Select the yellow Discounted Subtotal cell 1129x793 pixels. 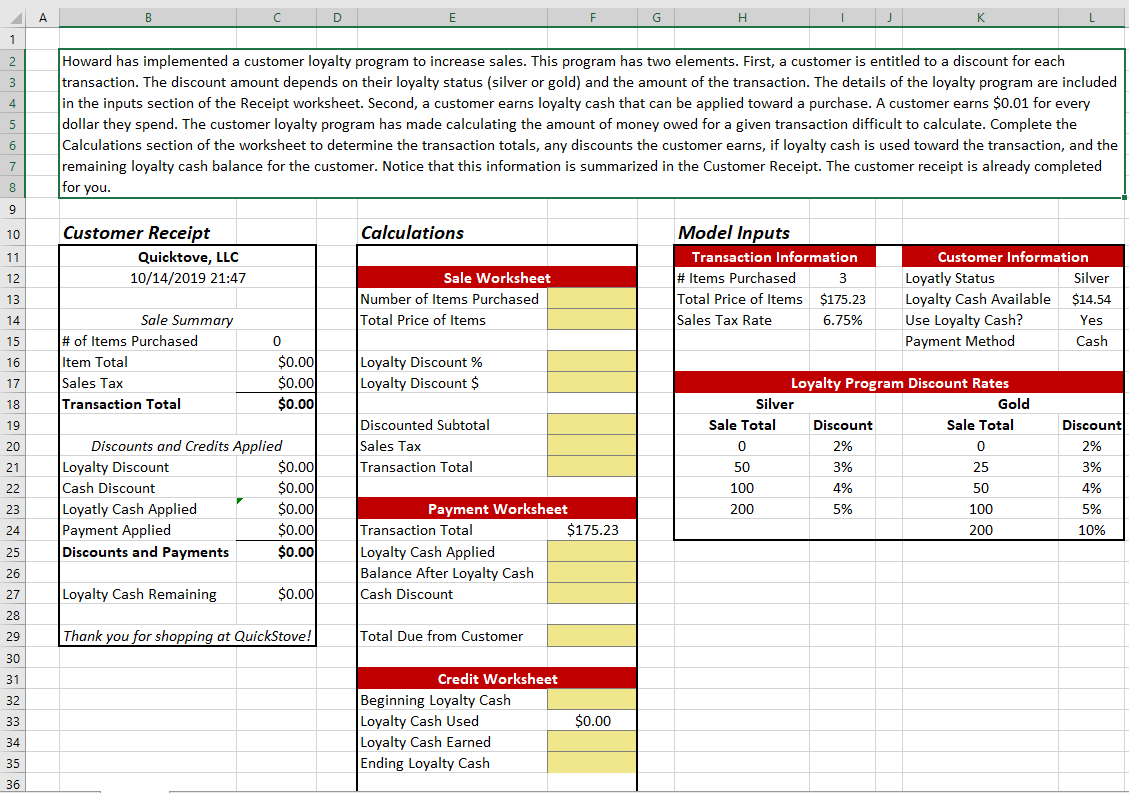pos(592,425)
